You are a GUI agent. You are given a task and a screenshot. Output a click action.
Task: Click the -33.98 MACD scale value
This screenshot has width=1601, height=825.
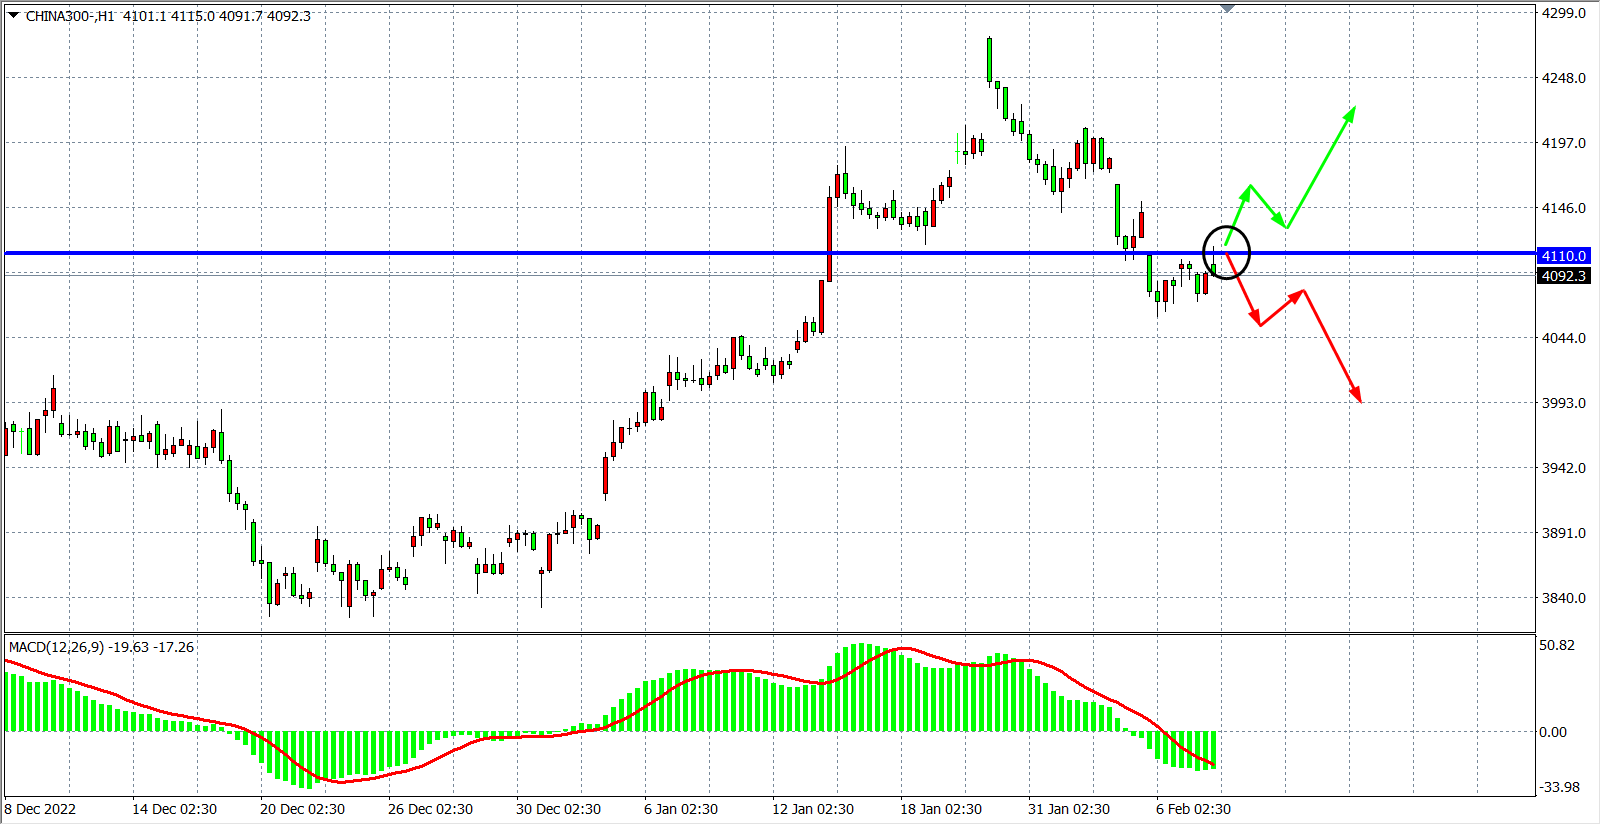1558,787
